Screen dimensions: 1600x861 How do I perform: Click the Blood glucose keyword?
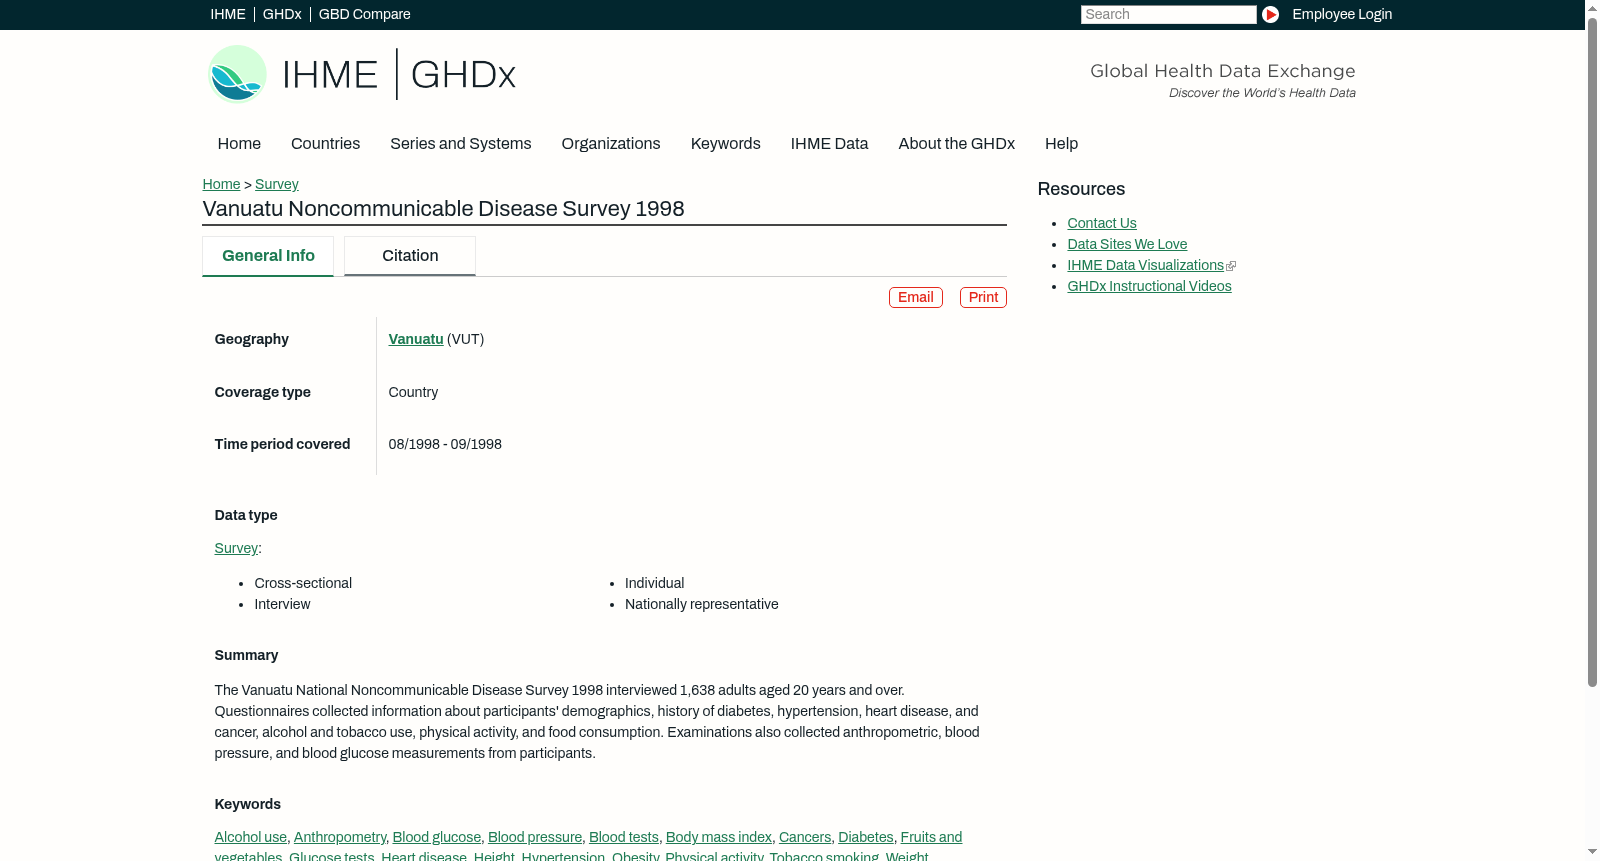pyautogui.click(x=437, y=837)
